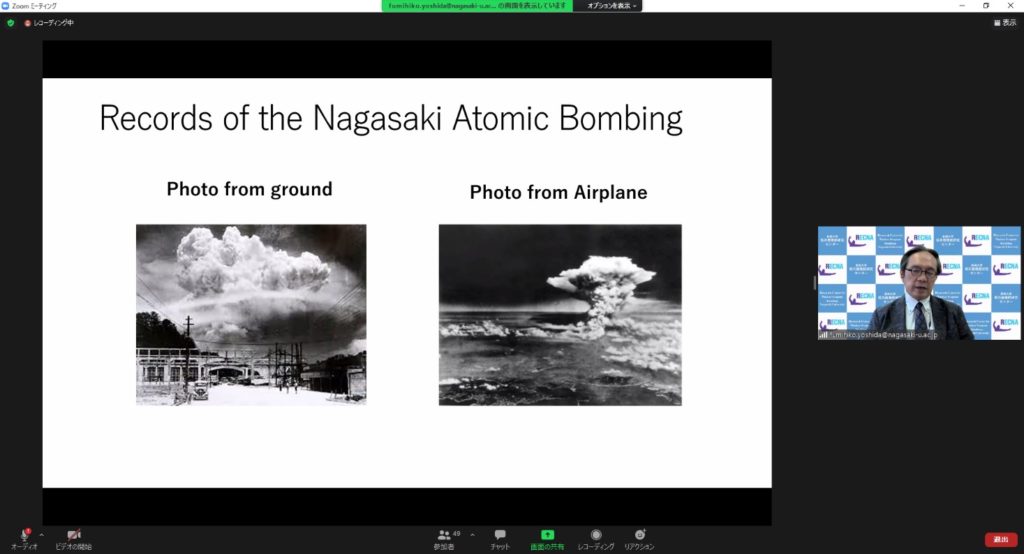The width and height of the screenshot is (1024, 554).
Task: Click the Photo from Airplane image
Action: click(x=560, y=314)
